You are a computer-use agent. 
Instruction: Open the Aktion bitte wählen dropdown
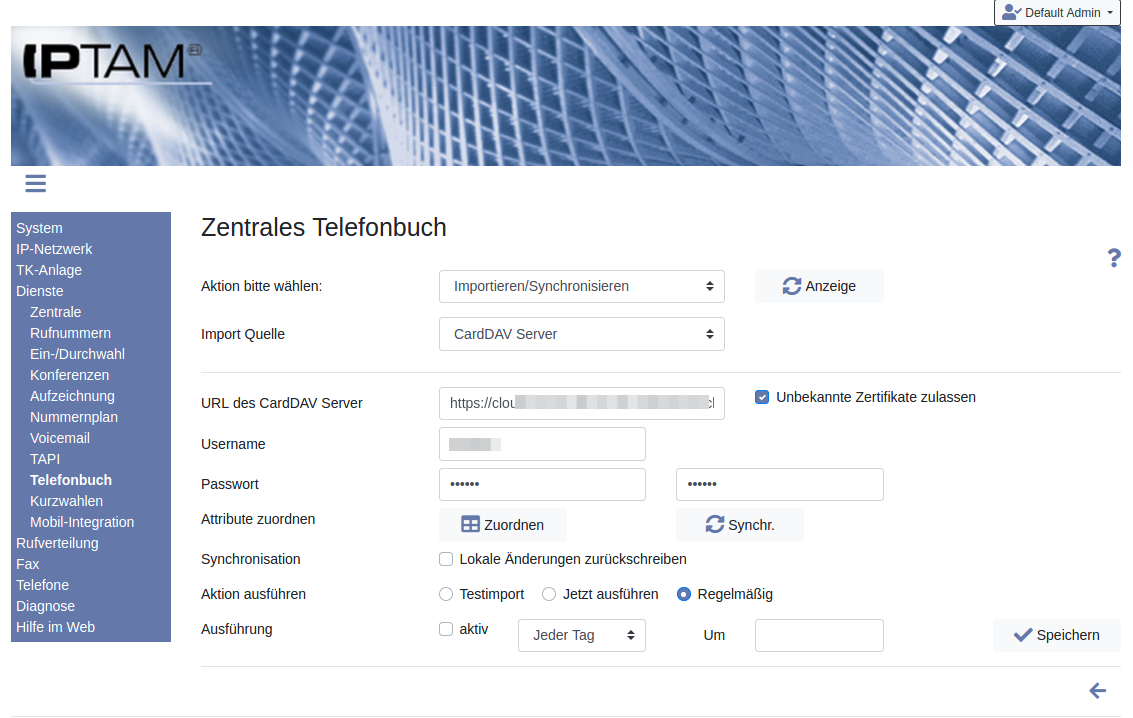[x=582, y=286]
